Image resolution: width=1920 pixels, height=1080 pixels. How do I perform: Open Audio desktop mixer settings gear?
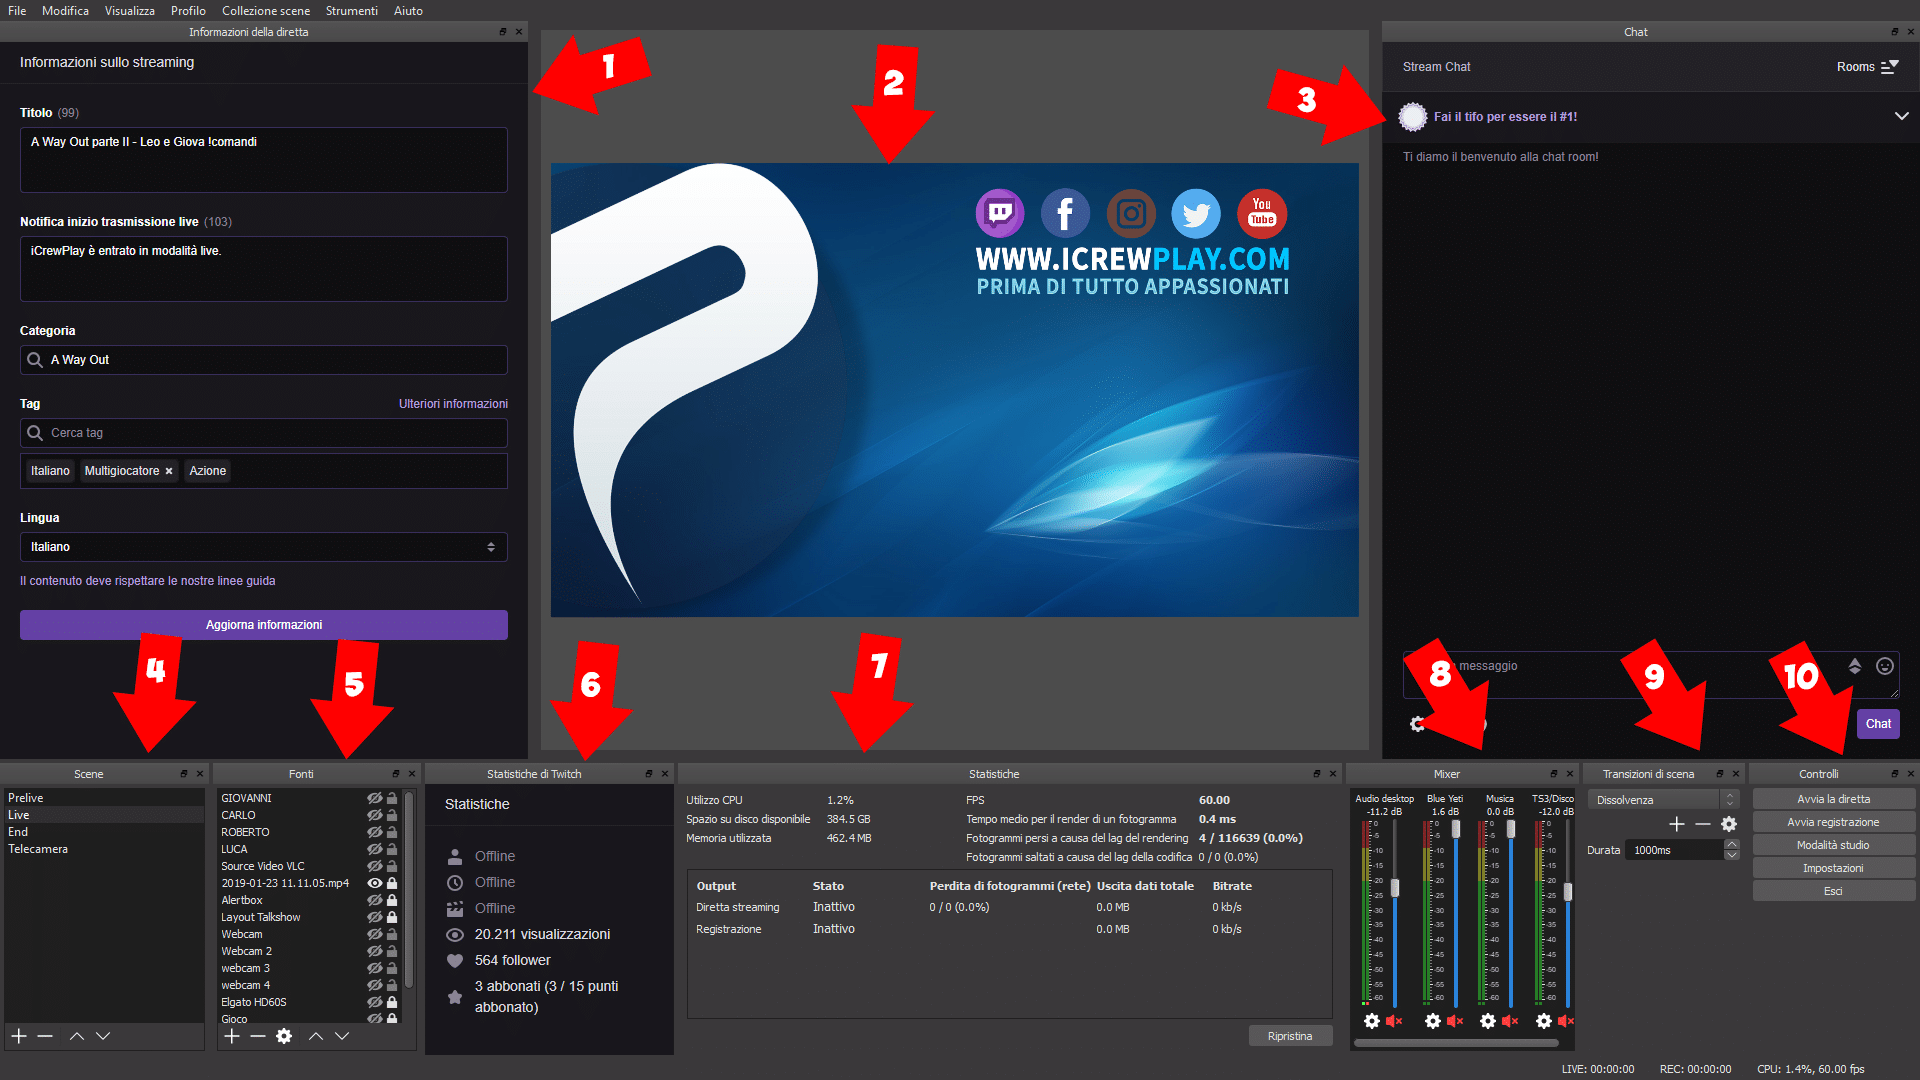click(1372, 1021)
